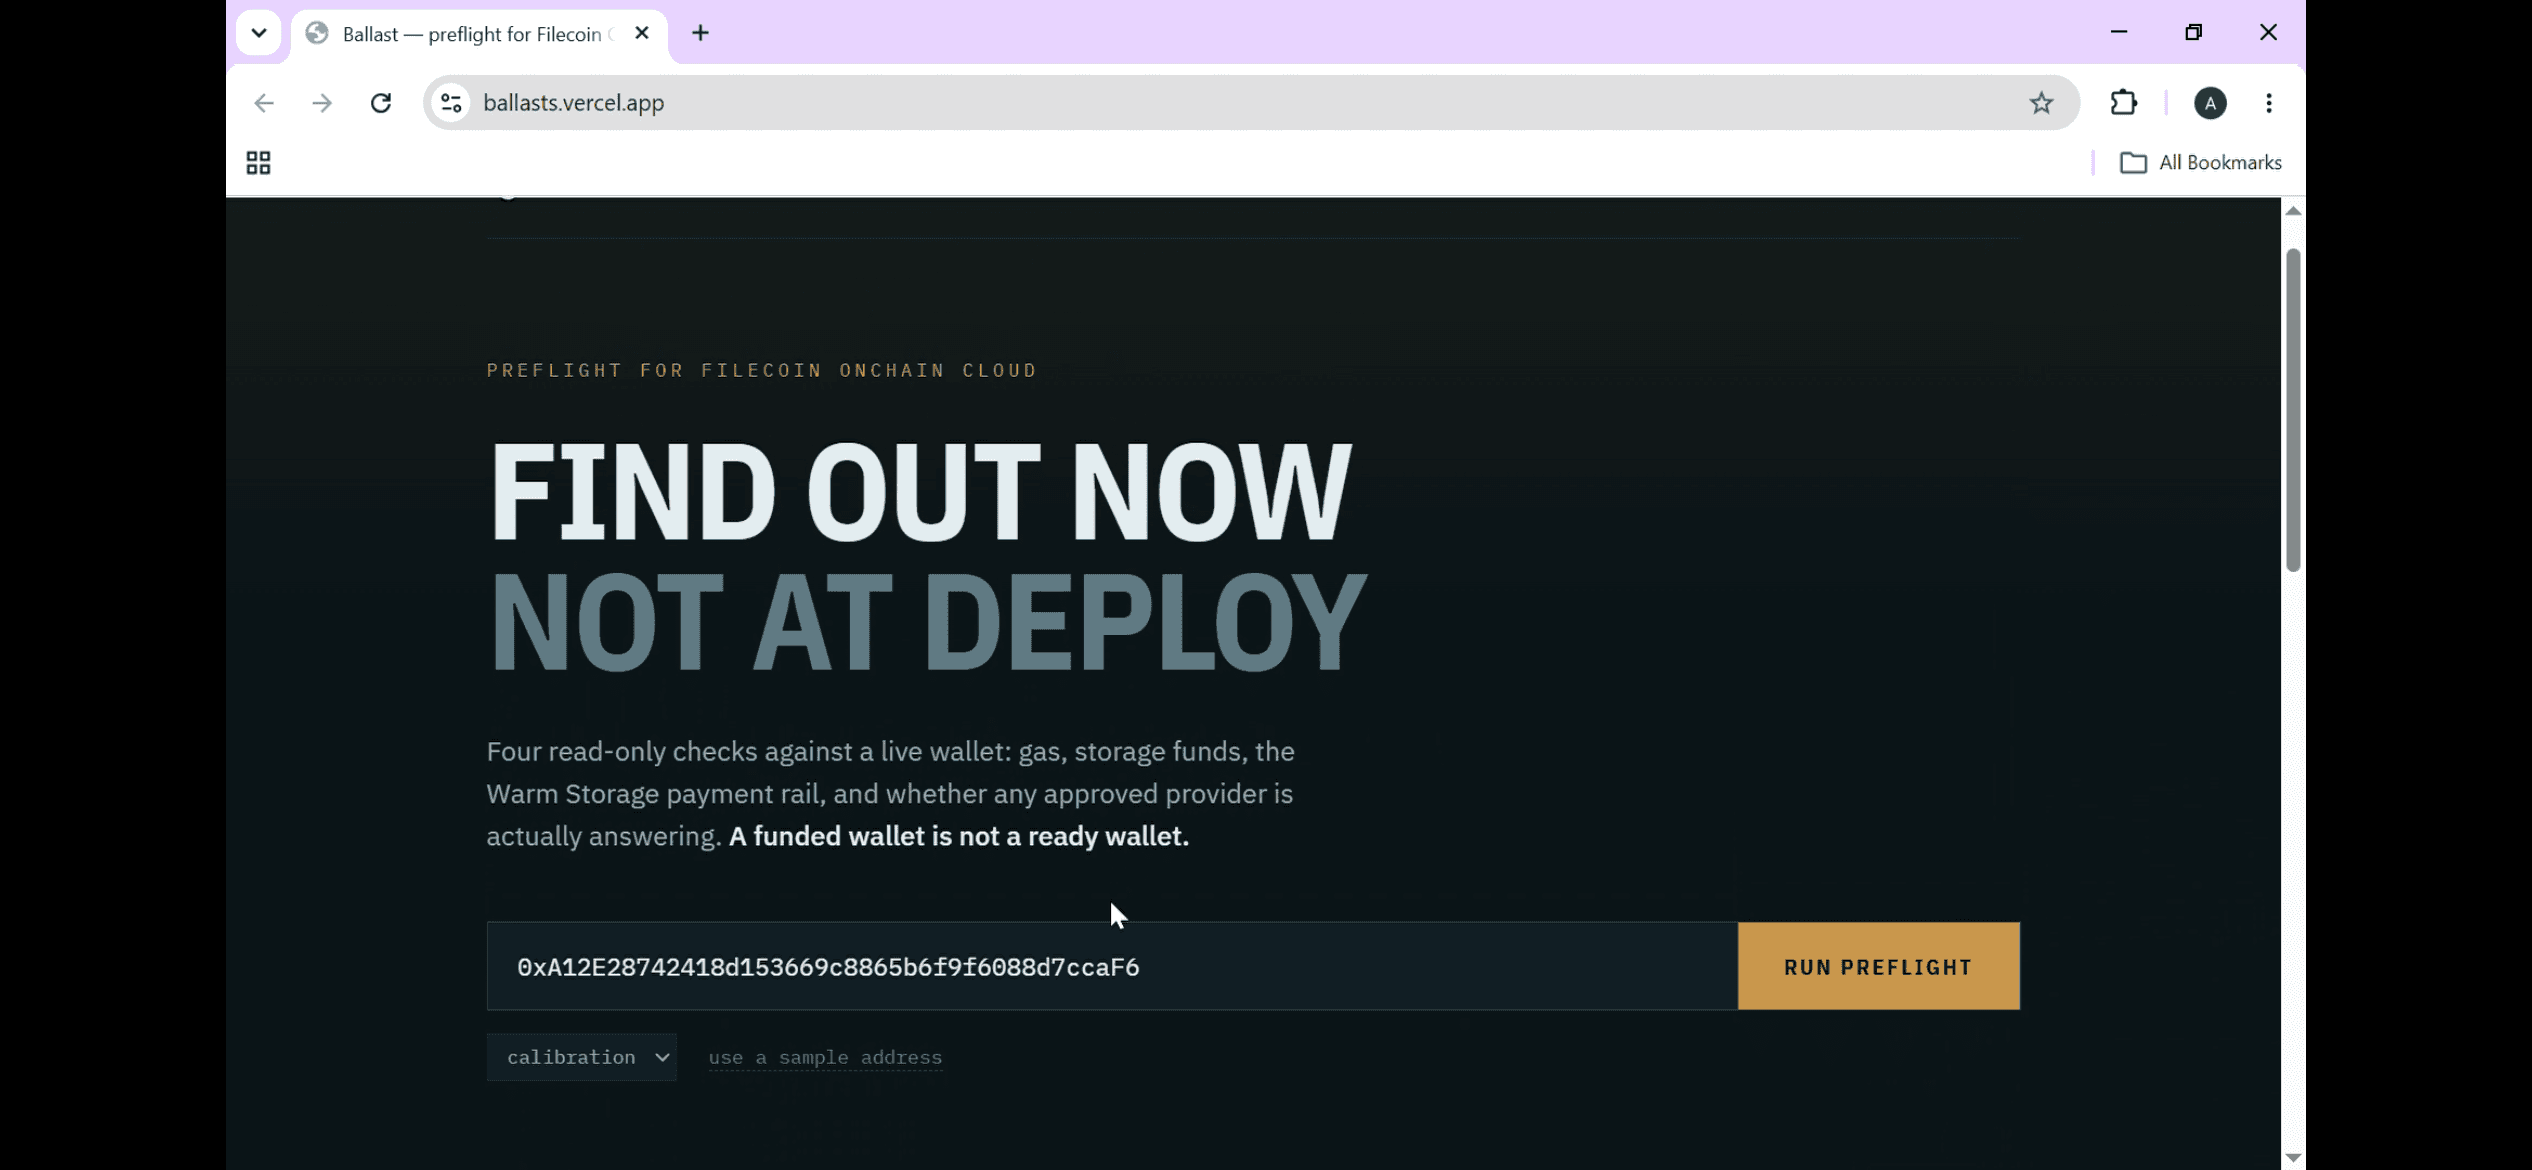Open the calibration network dropdown
This screenshot has height=1170, width=2532.
tap(581, 1057)
